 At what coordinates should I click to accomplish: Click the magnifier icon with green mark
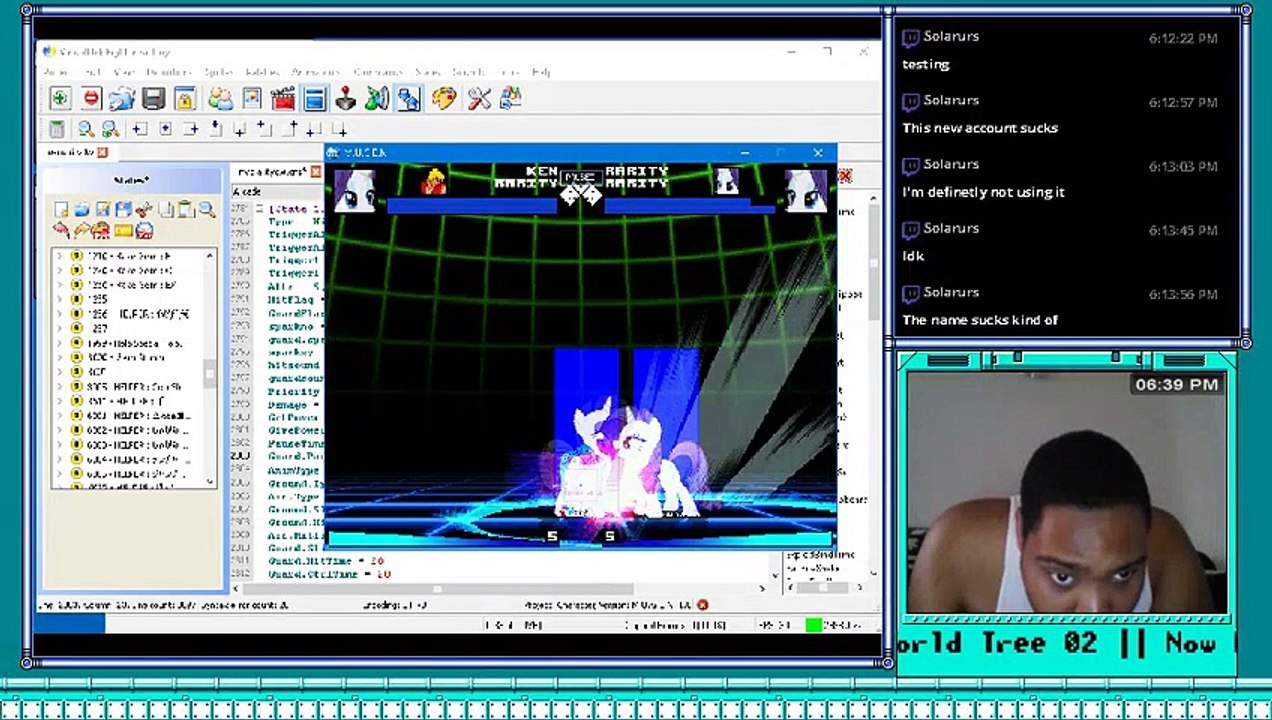click(110, 129)
